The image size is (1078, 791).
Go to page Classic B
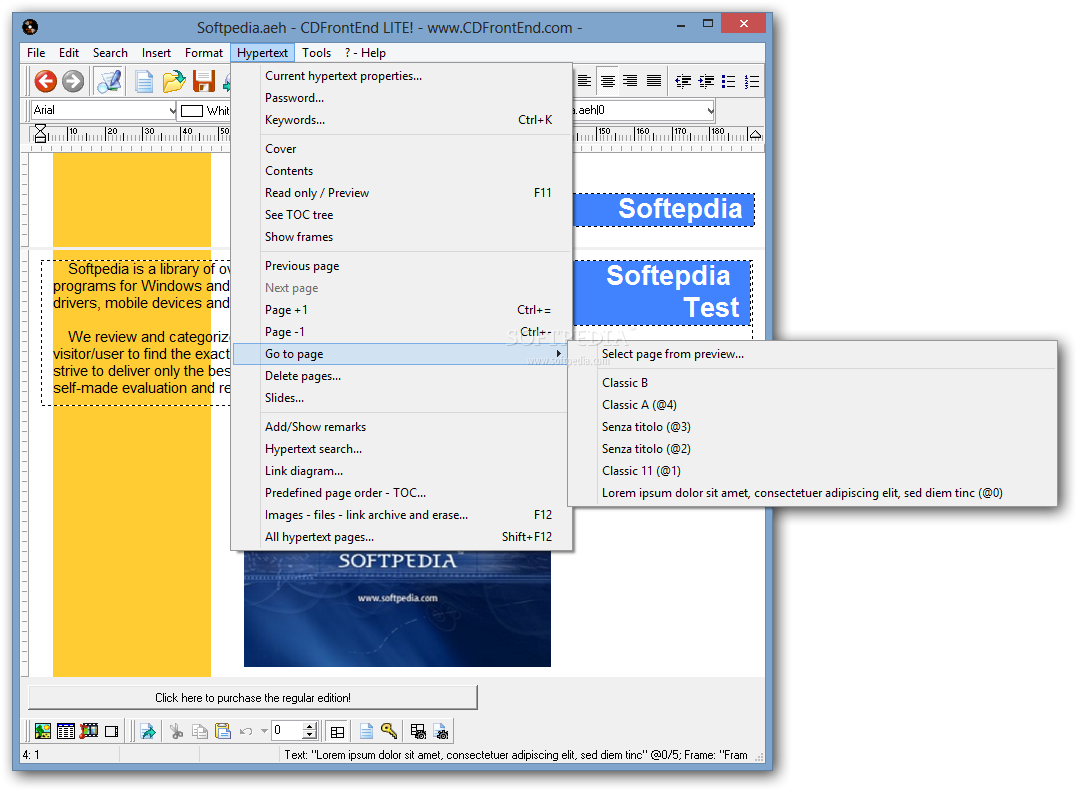click(813, 383)
